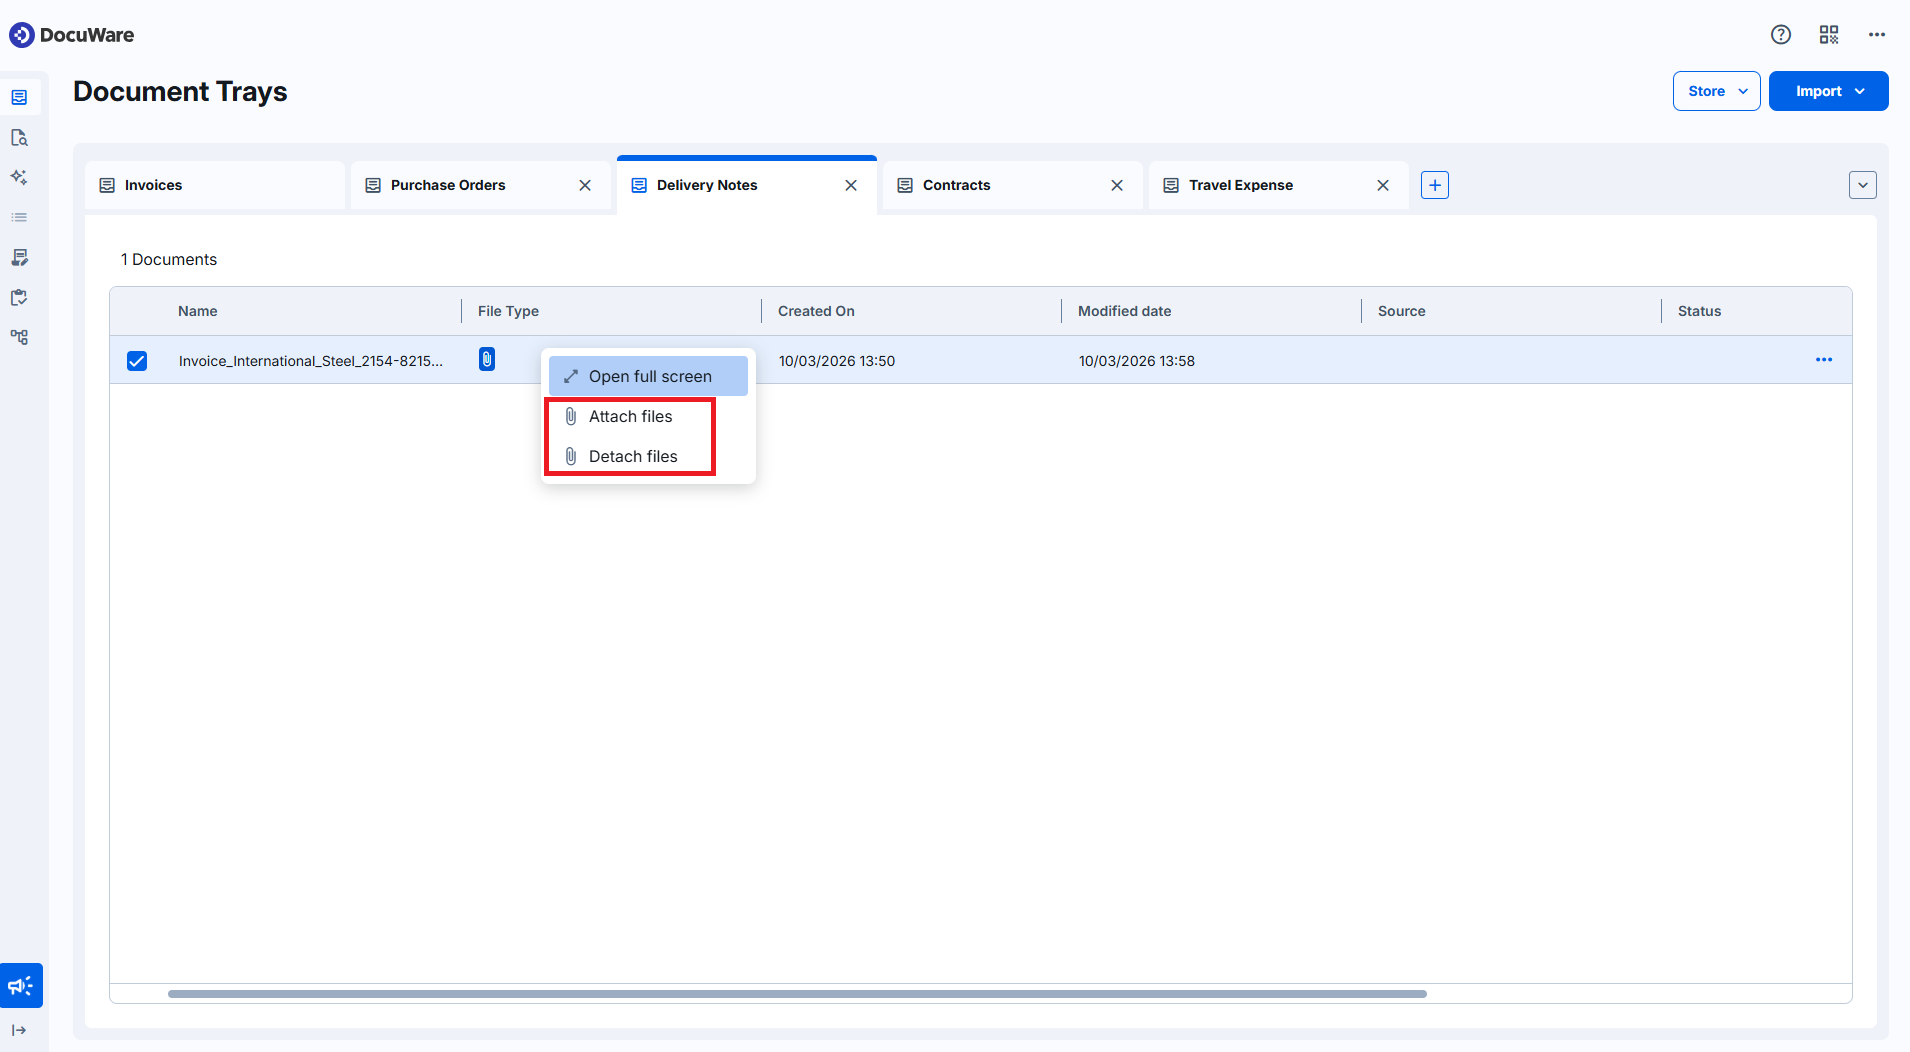The image size is (1910, 1052).
Task: Open the QR code apps icon
Action: pos(1829,35)
